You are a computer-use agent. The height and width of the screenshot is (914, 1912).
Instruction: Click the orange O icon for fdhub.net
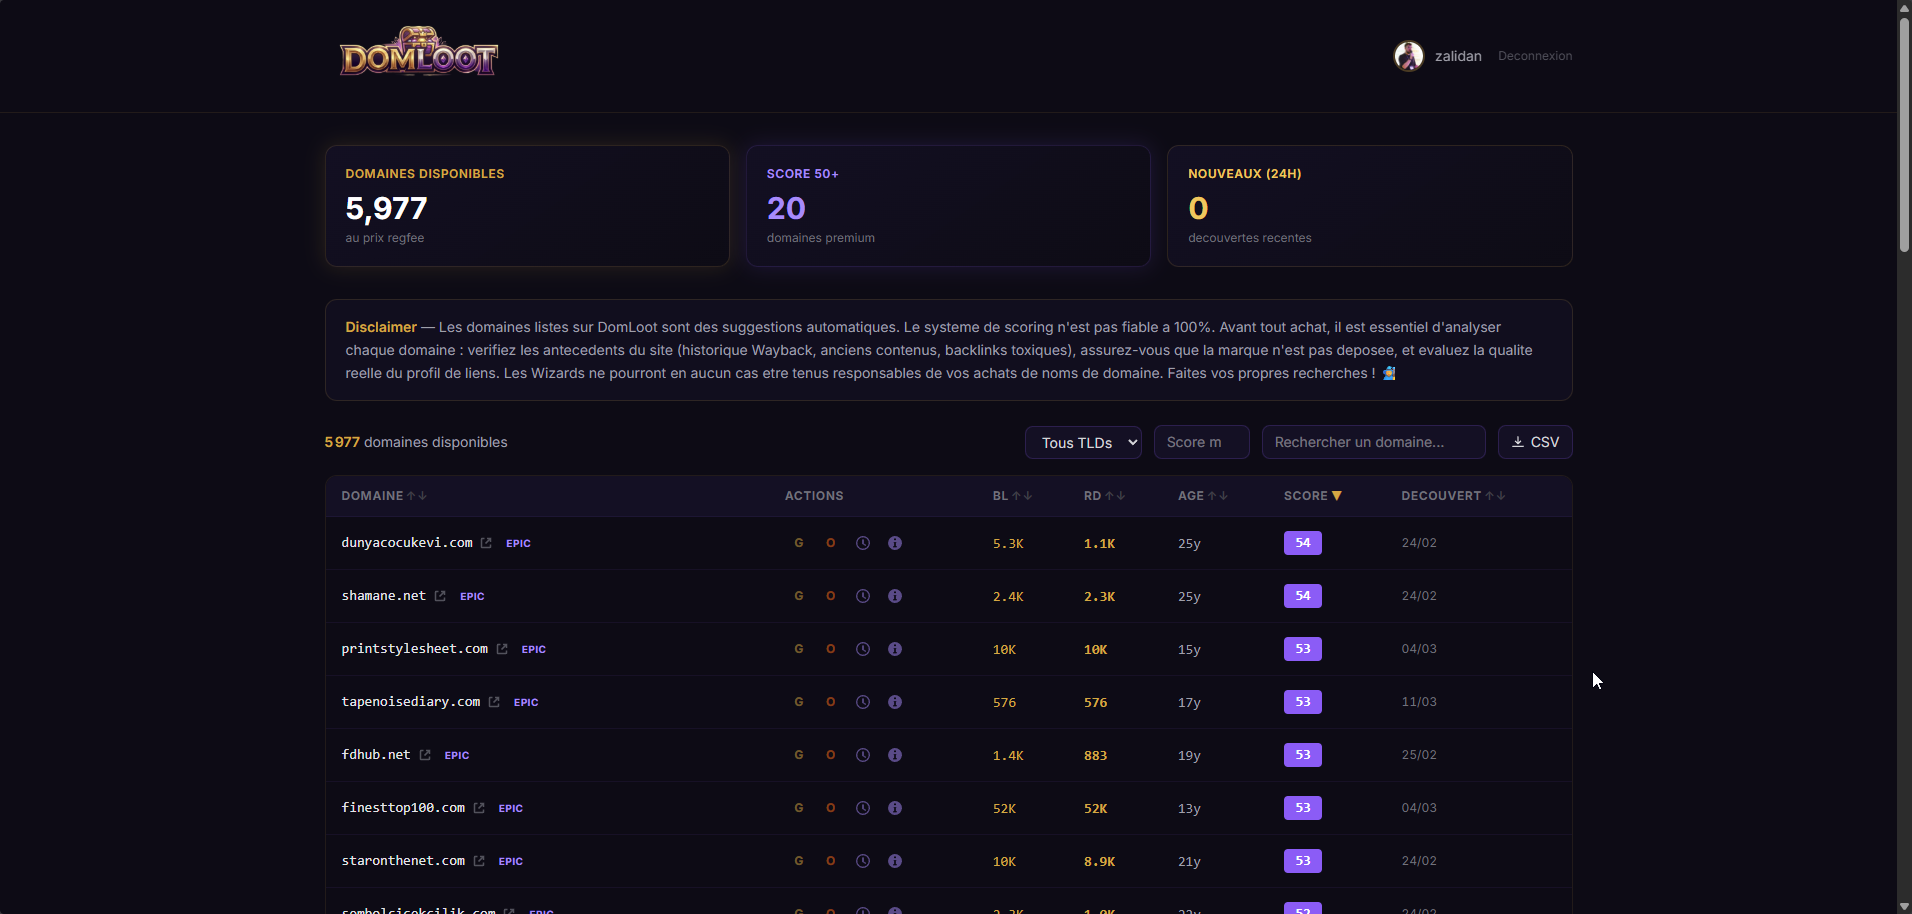tap(831, 754)
